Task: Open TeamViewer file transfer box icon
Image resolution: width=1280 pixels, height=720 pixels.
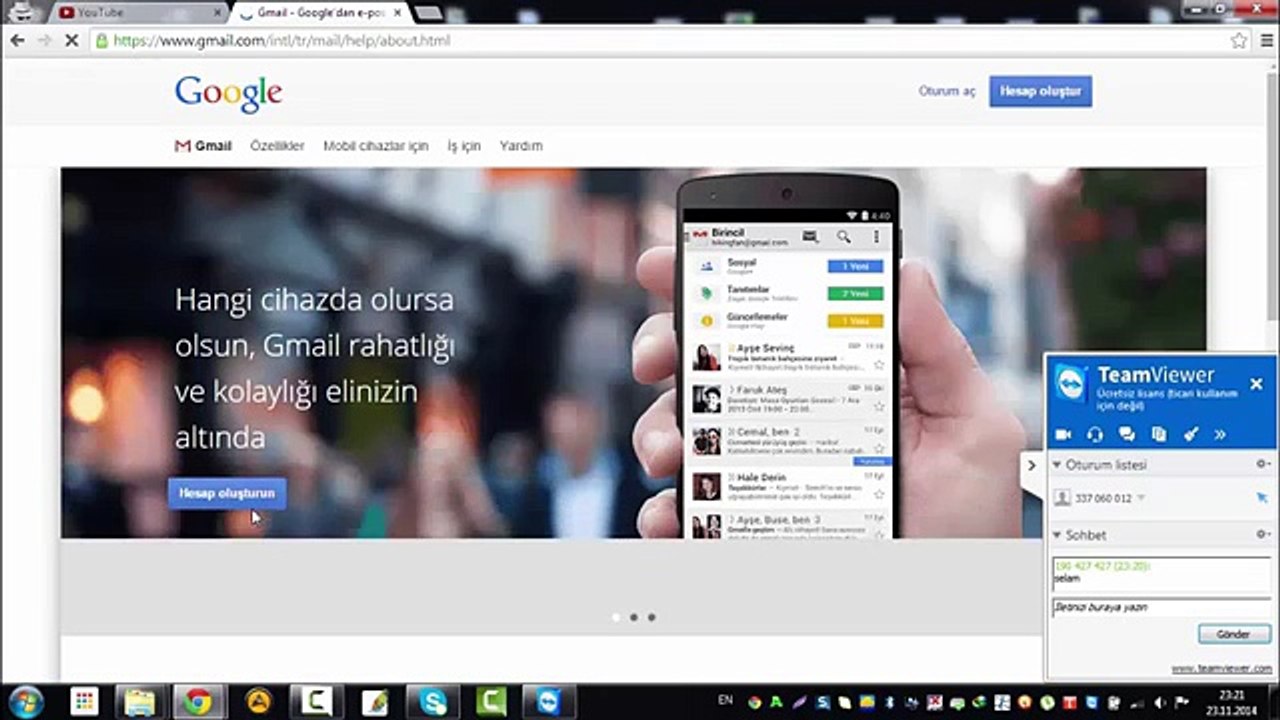Action: coord(1159,434)
